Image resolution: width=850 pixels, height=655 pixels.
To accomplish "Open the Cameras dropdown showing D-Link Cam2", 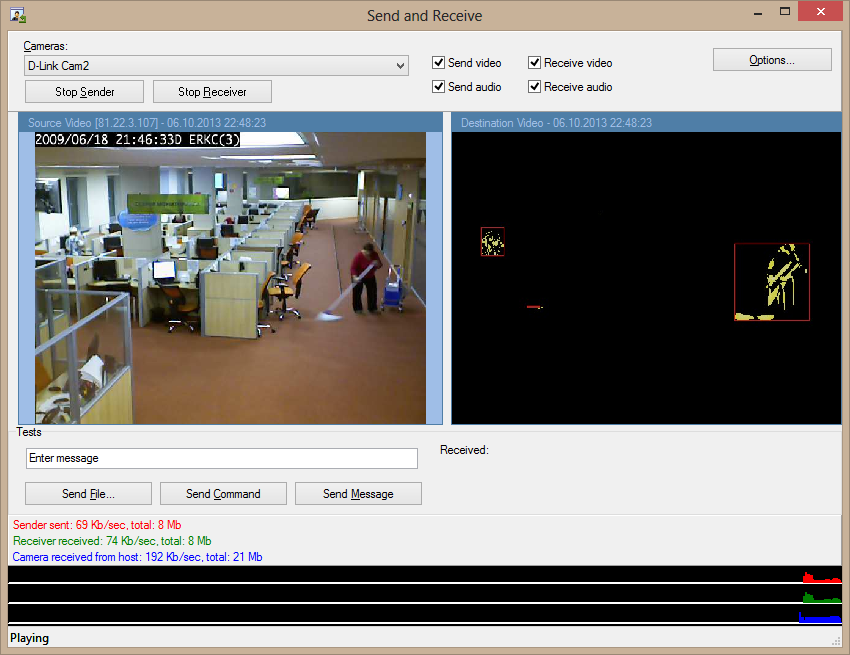I will pyautogui.click(x=216, y=66).
